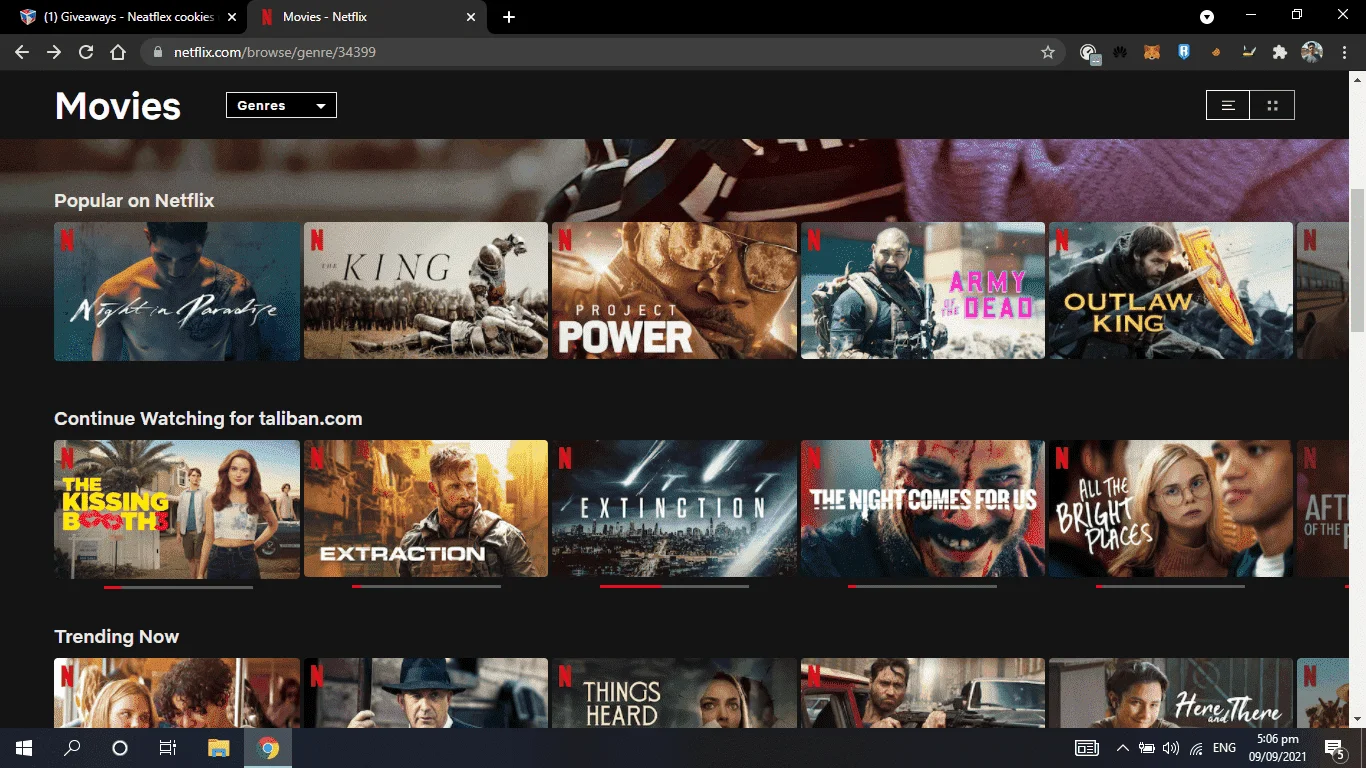Open Windows taskbar search
The height and width of the screenshot is (768, 1366).
72,748
